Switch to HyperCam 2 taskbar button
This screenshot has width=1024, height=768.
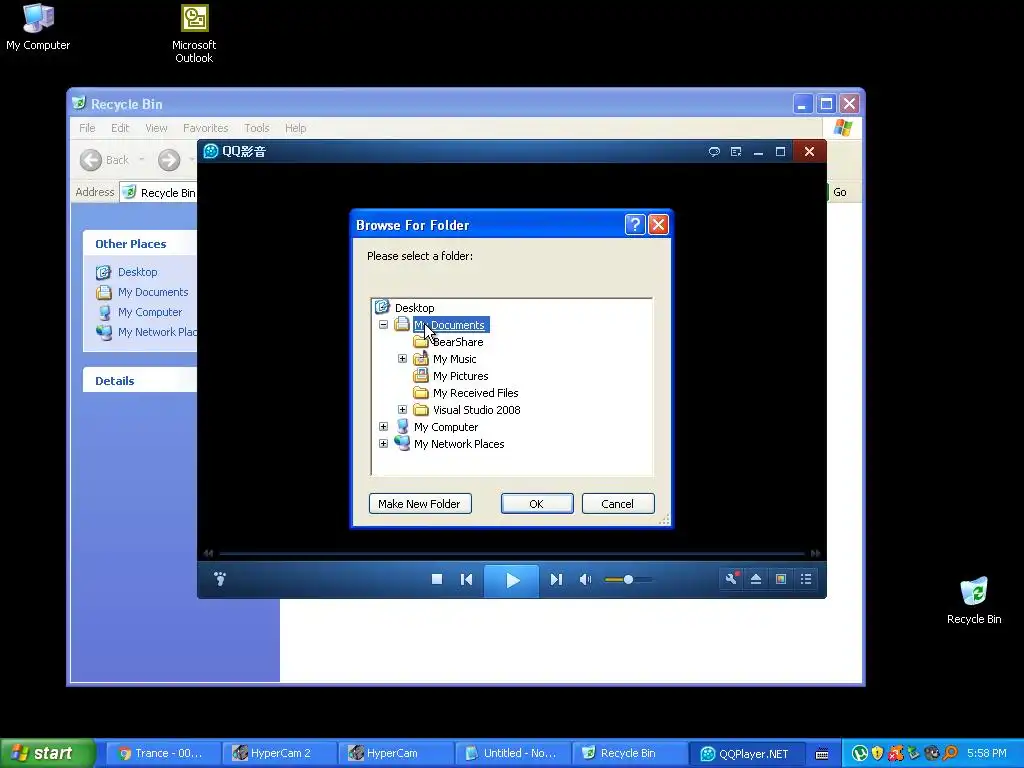pyautogui.click(x=279, y=753)
